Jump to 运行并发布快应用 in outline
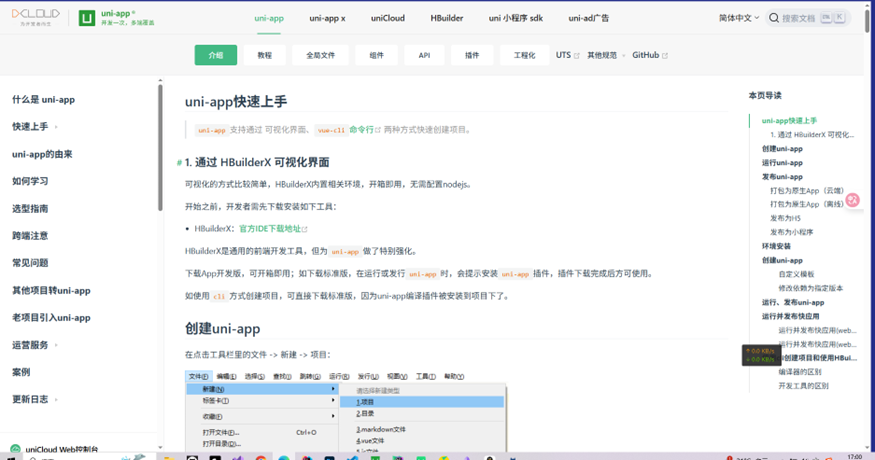 [x=790, y=316]
